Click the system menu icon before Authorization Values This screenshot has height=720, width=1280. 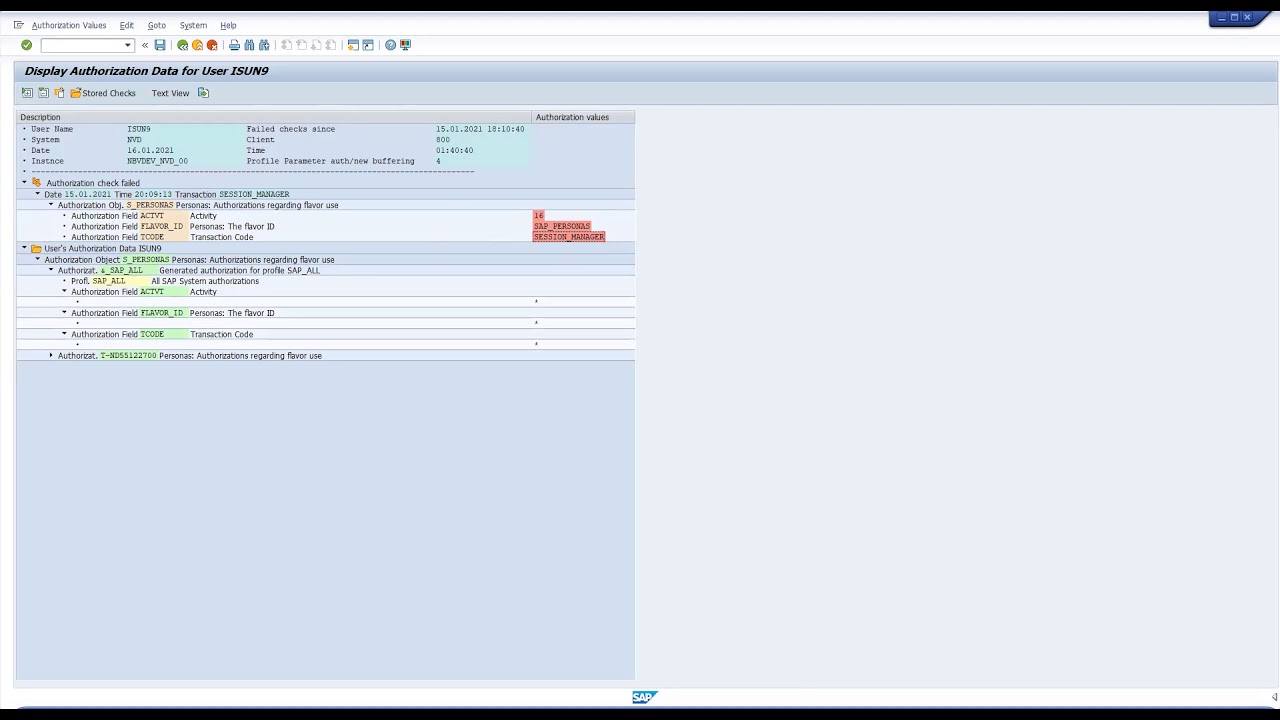pos(18,25)
